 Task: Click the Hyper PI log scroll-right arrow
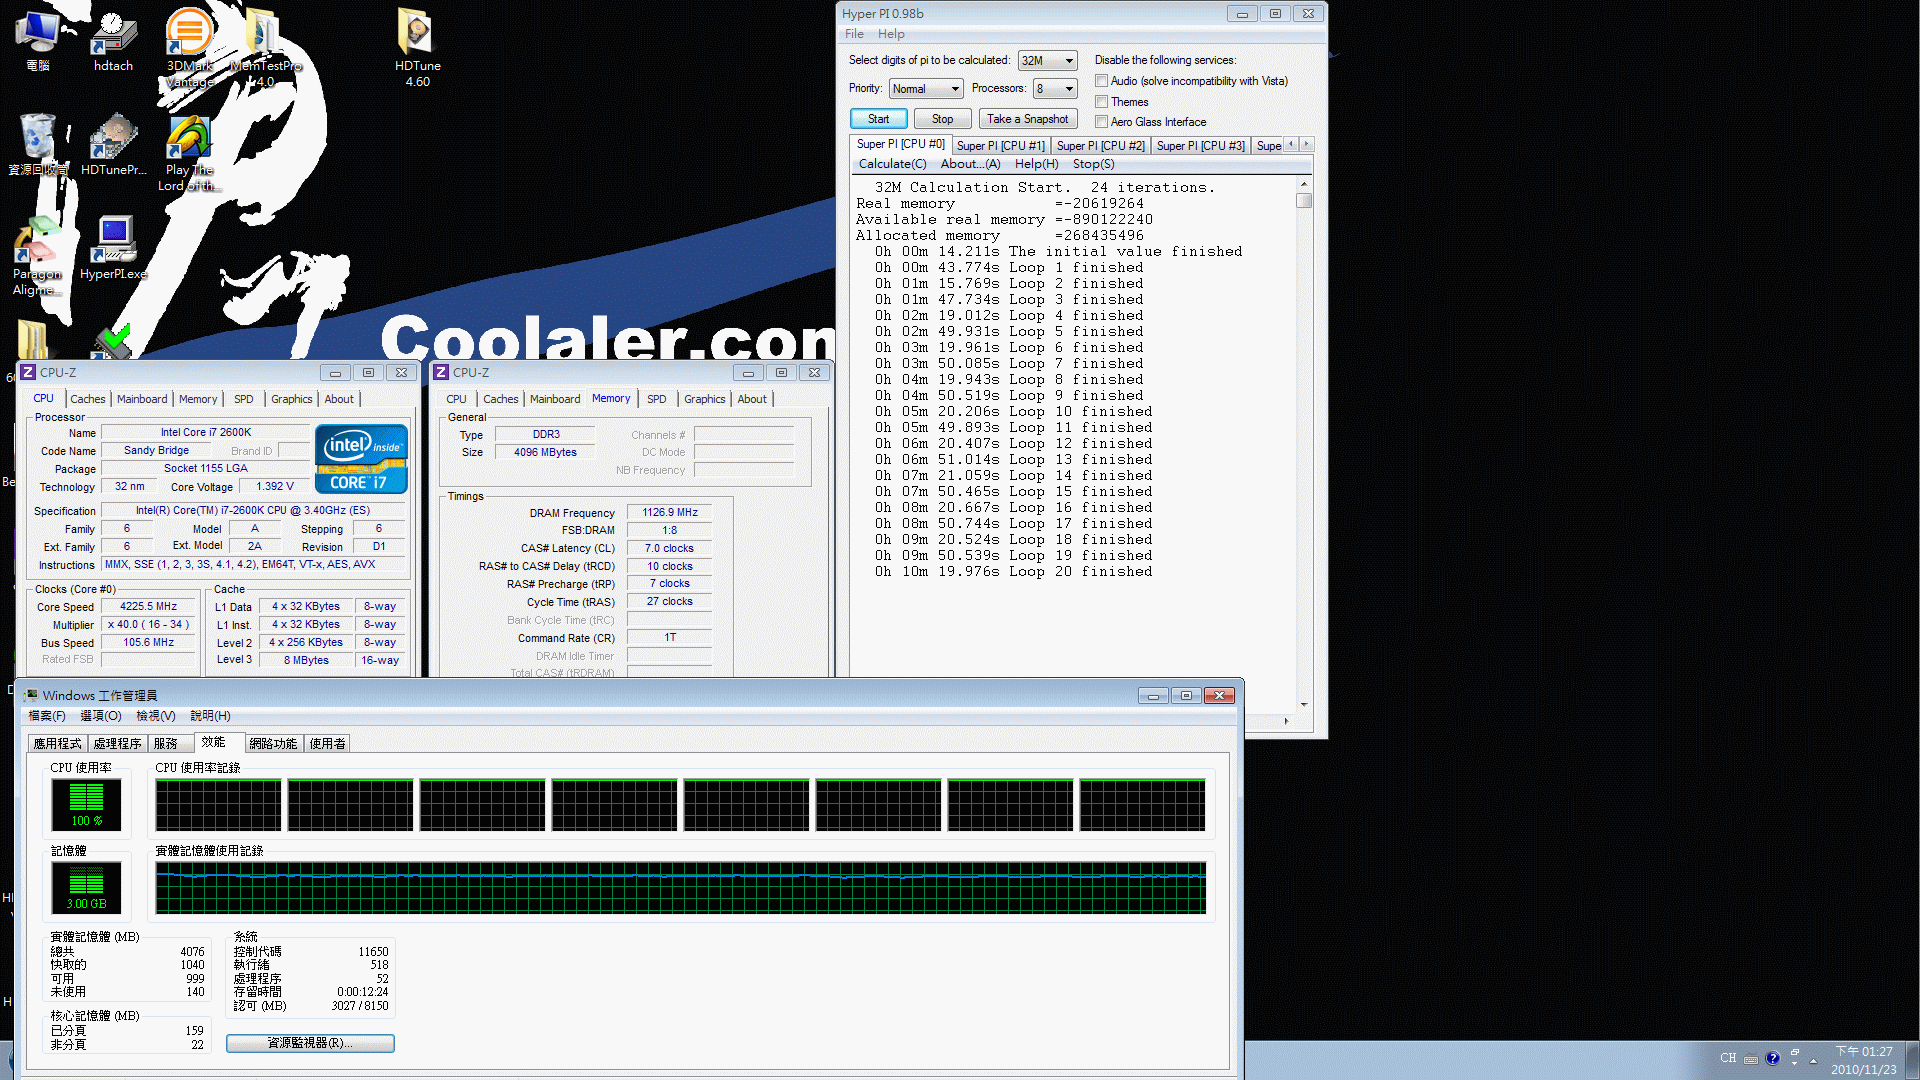click(x=1286, y=720)
